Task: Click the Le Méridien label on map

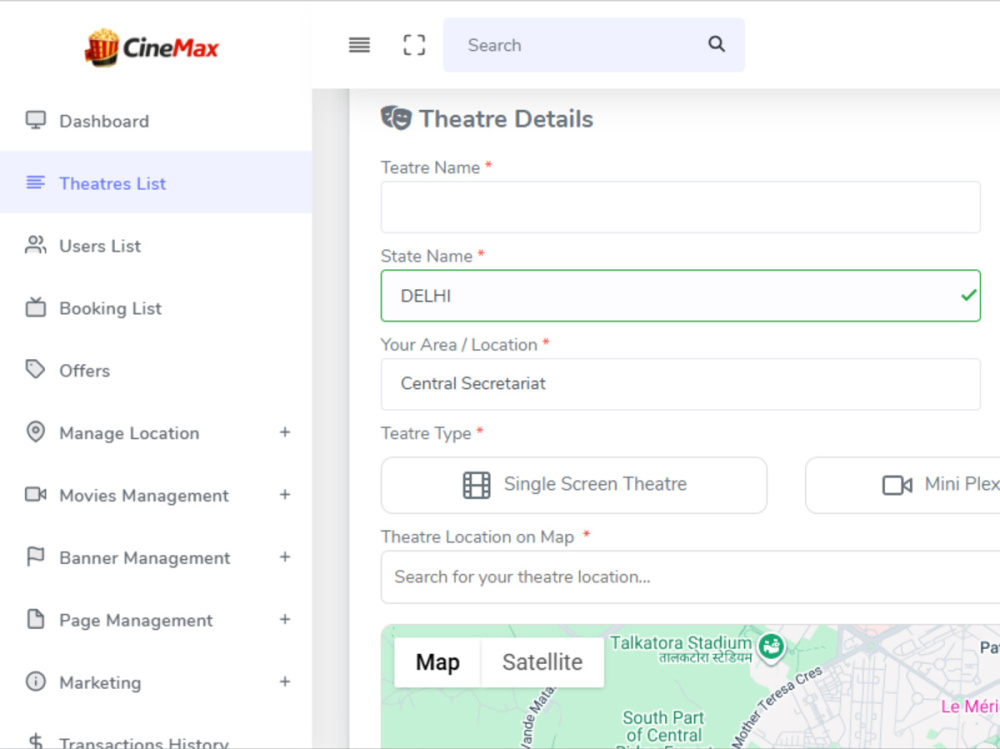Action: point(970,707)
